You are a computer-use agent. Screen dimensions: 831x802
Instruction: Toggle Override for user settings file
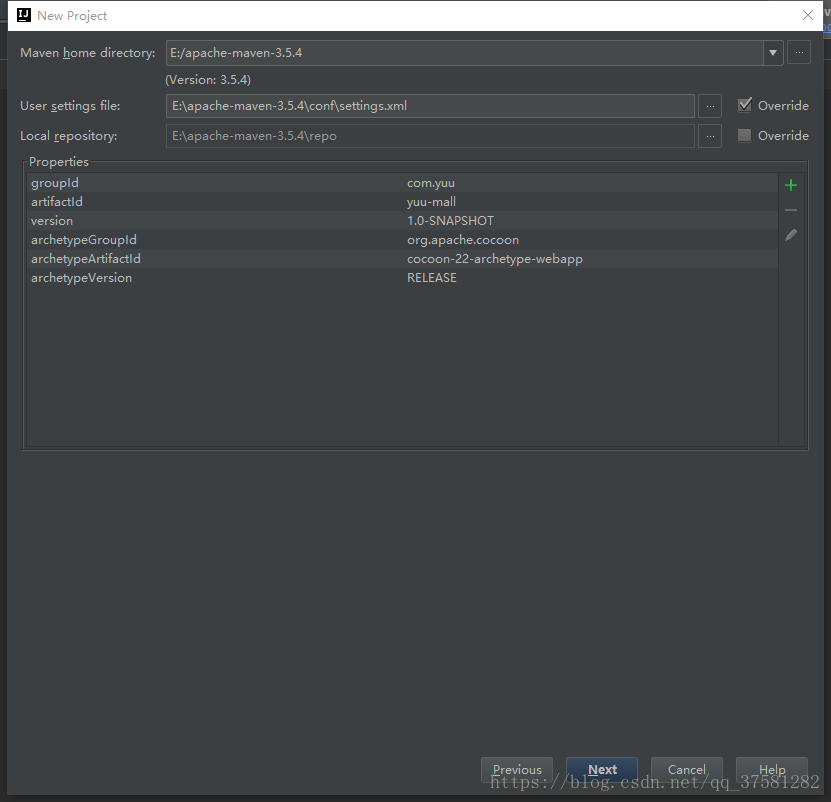(x=744, y=105)
